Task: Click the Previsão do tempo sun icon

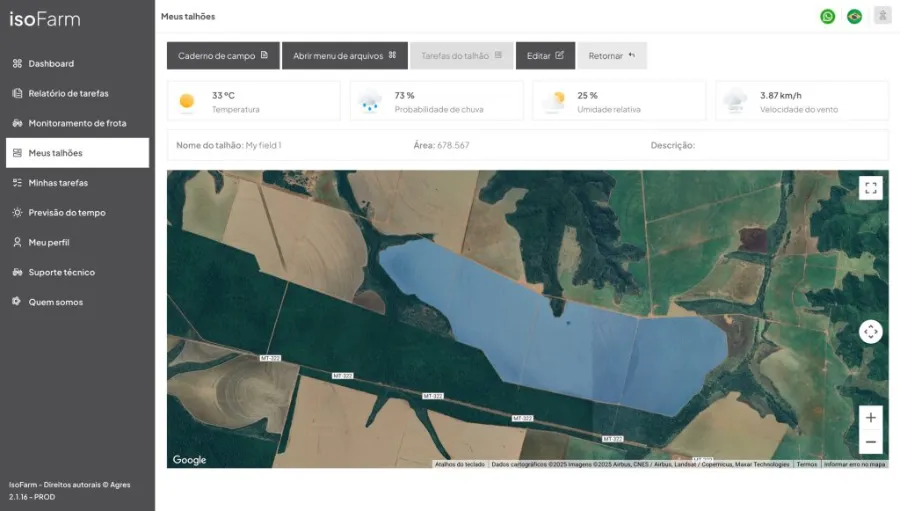Action: (x=17, y=213)
